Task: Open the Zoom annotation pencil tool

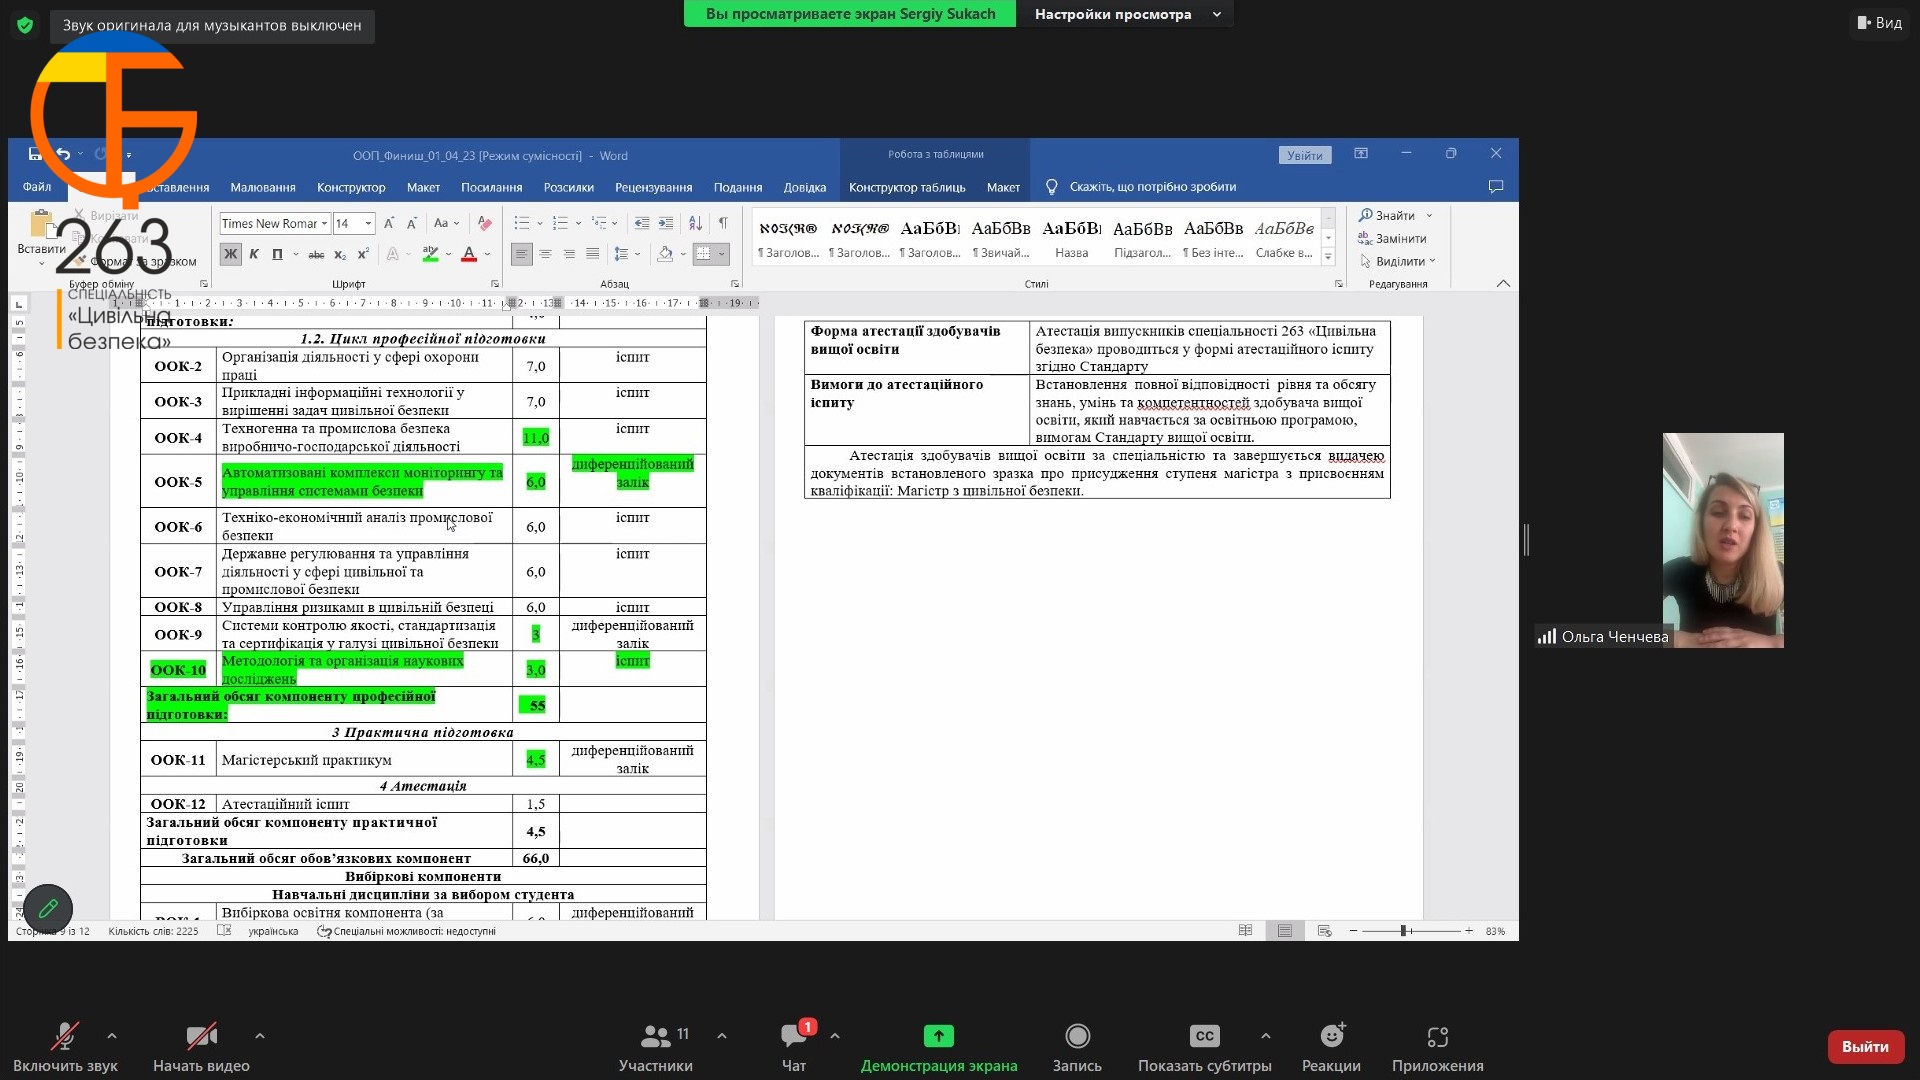Action: pos(48,908)
